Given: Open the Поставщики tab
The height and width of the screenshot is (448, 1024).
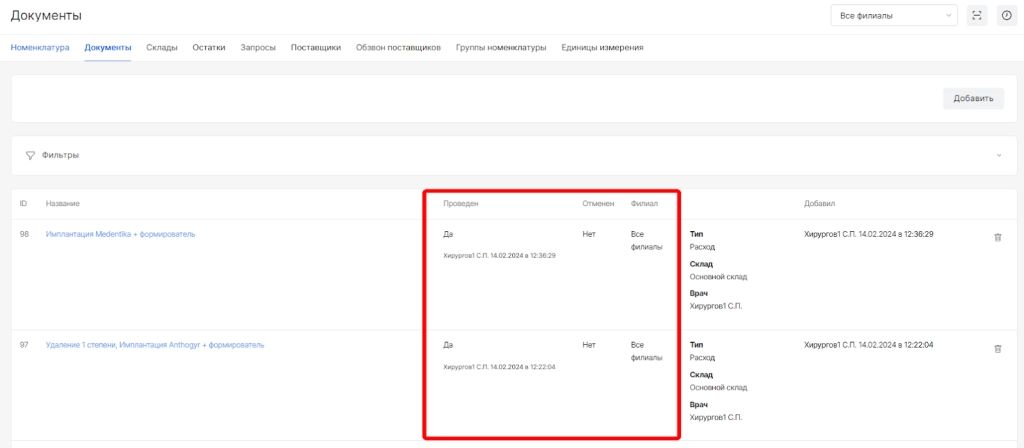Looking at the screenshot, I should coord(315,47).
